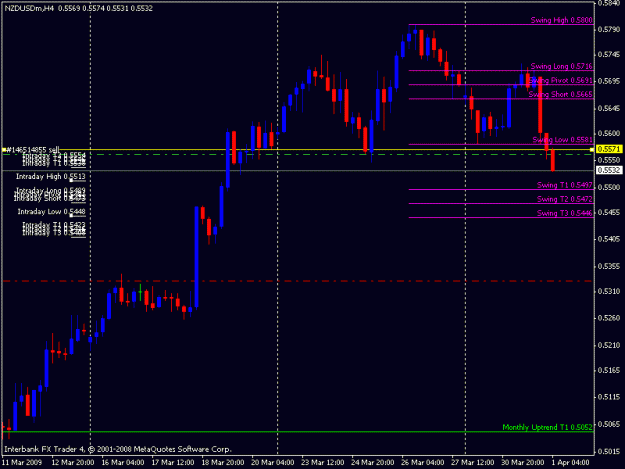Click the 12 Mar 20:00 time label
625x469 pixels.
73,462
